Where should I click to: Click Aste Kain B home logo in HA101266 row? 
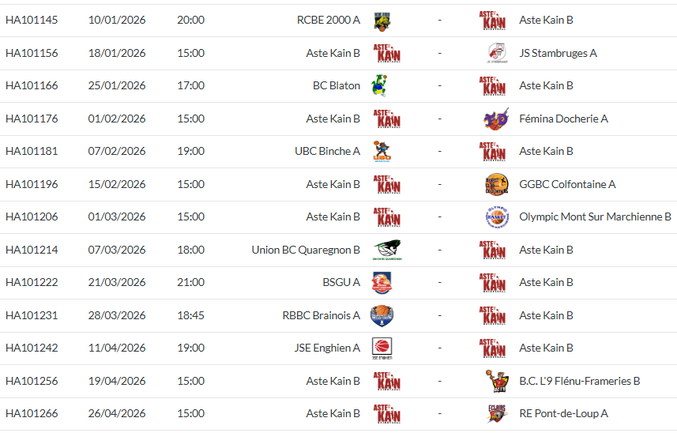tap(387, 414)
